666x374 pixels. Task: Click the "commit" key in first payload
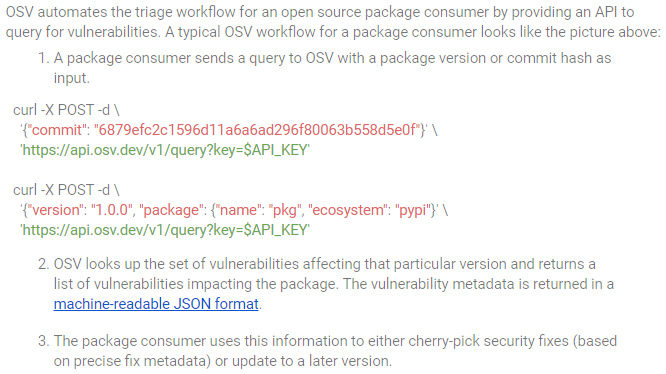tap(57, 130)
